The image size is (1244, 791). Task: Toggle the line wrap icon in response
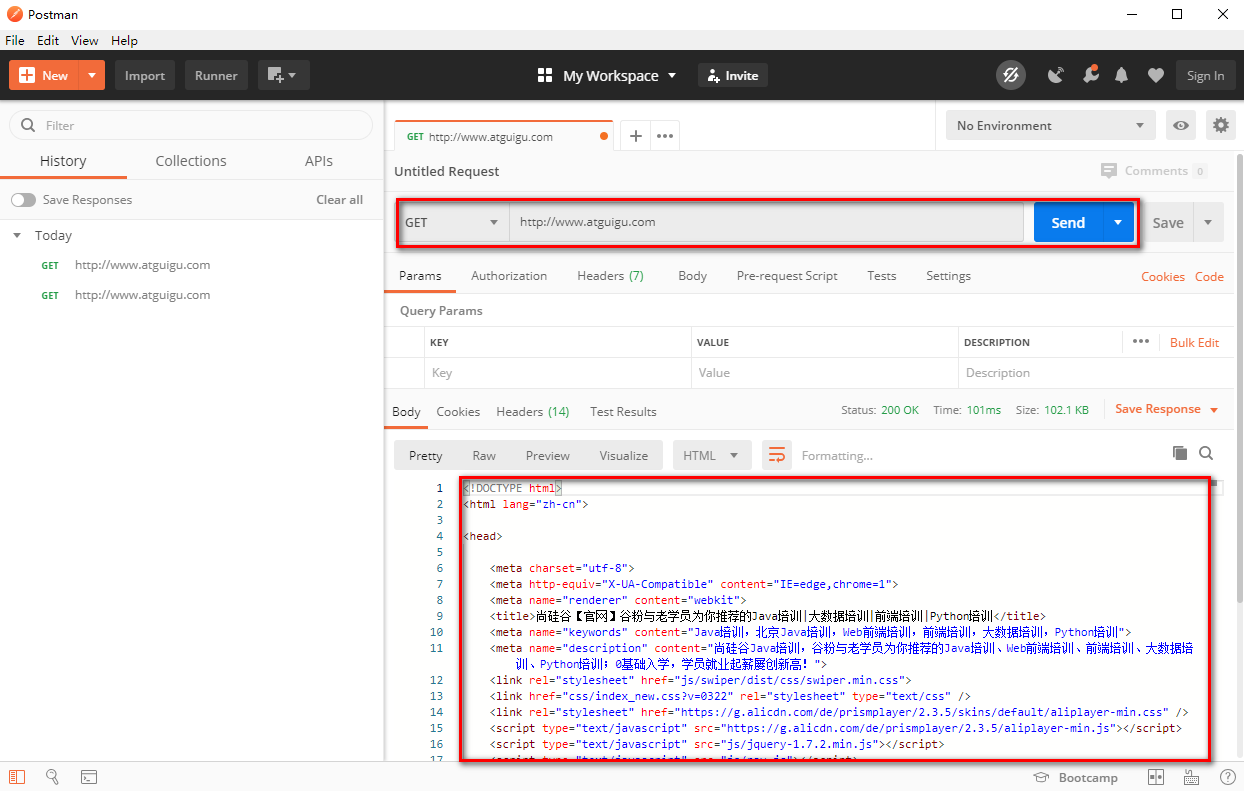[777, 455]
